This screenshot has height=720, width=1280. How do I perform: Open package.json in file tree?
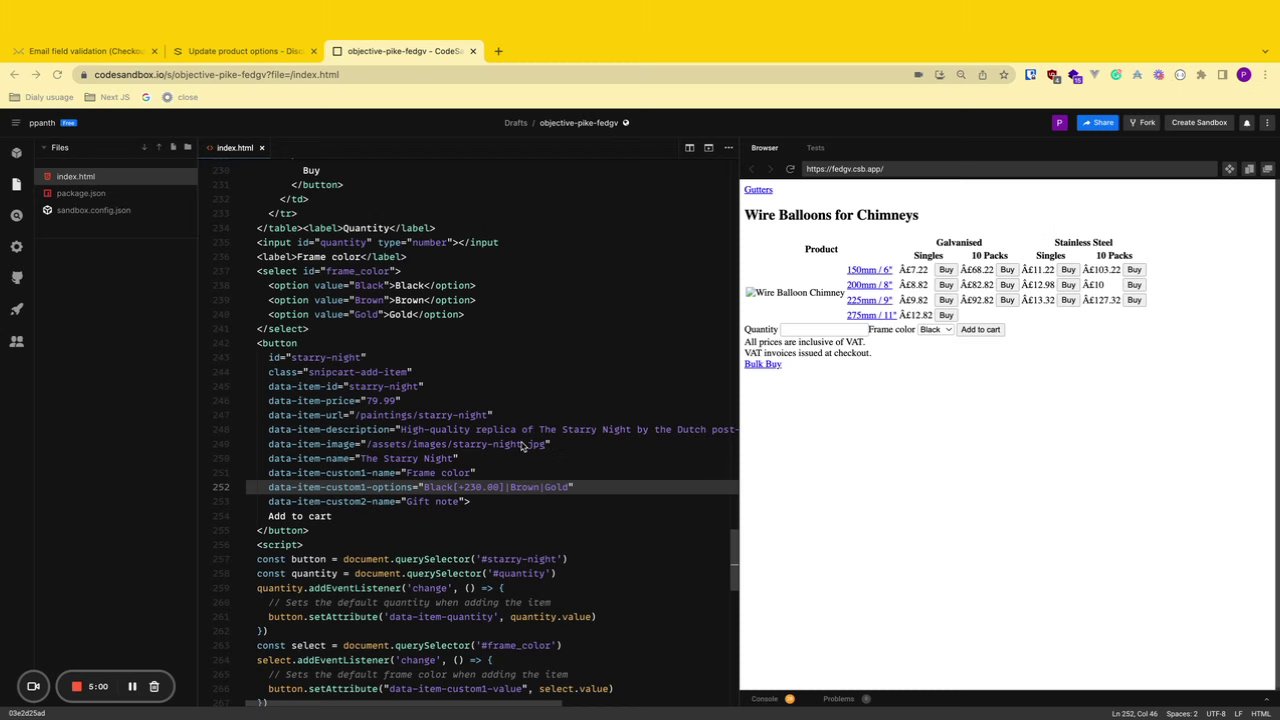pyautogui.click(x=81, y=193)
